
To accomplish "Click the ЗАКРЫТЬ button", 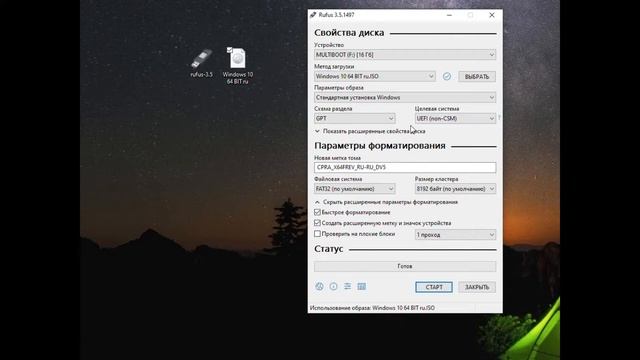I will coord(477,287).
